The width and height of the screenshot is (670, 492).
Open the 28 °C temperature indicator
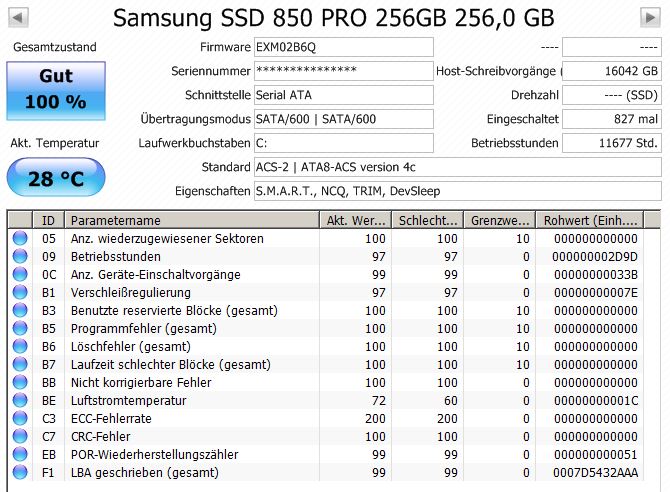[x=56, y=177]
